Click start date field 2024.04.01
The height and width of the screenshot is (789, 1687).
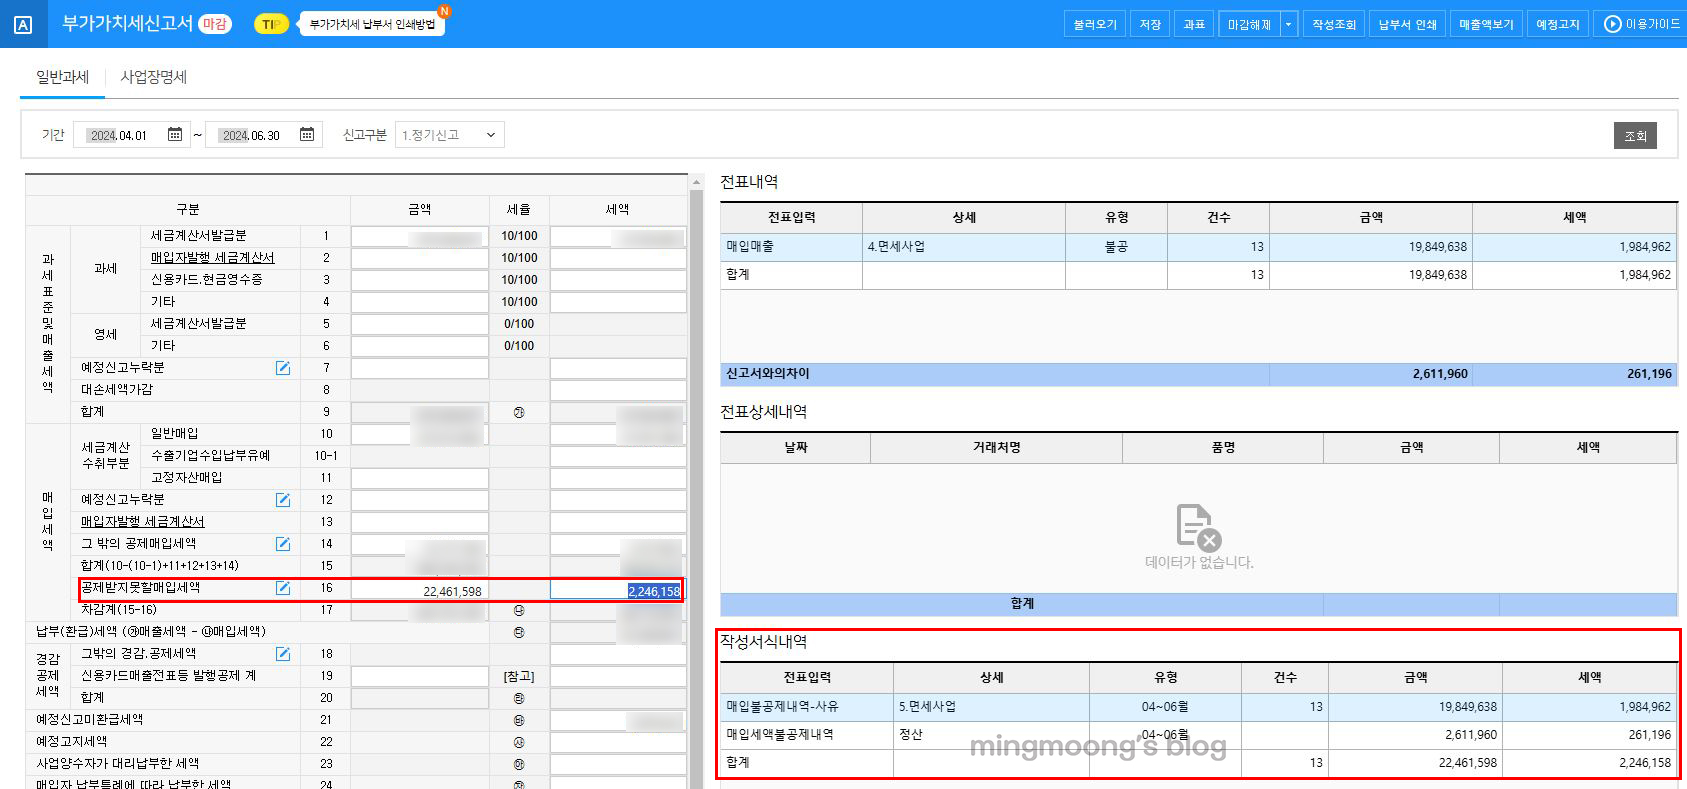click(118, 135)
